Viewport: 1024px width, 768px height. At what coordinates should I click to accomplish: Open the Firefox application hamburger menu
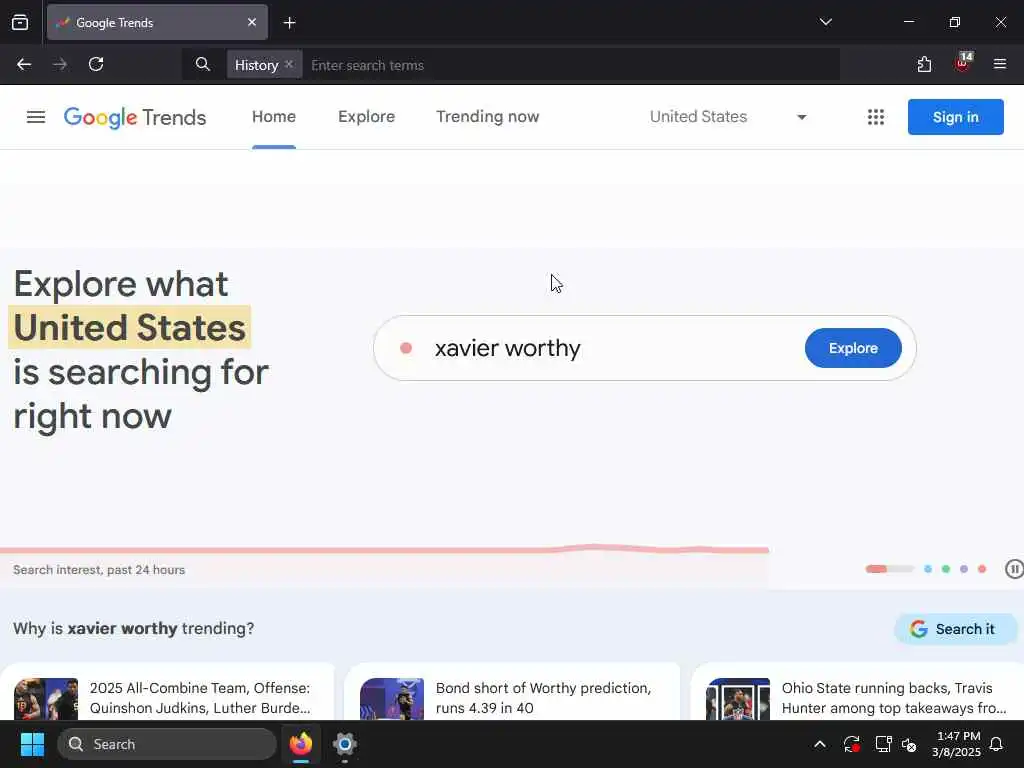click(999, 64)
